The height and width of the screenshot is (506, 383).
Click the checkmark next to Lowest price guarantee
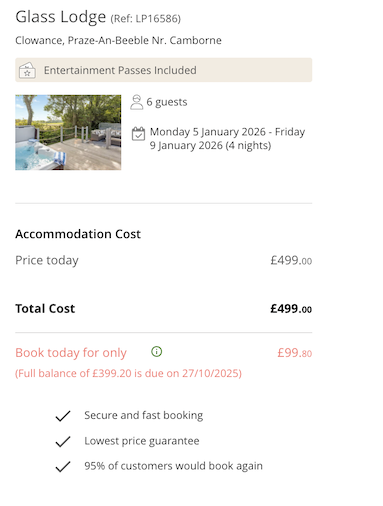pyautogui.click(x=63, y=441)
